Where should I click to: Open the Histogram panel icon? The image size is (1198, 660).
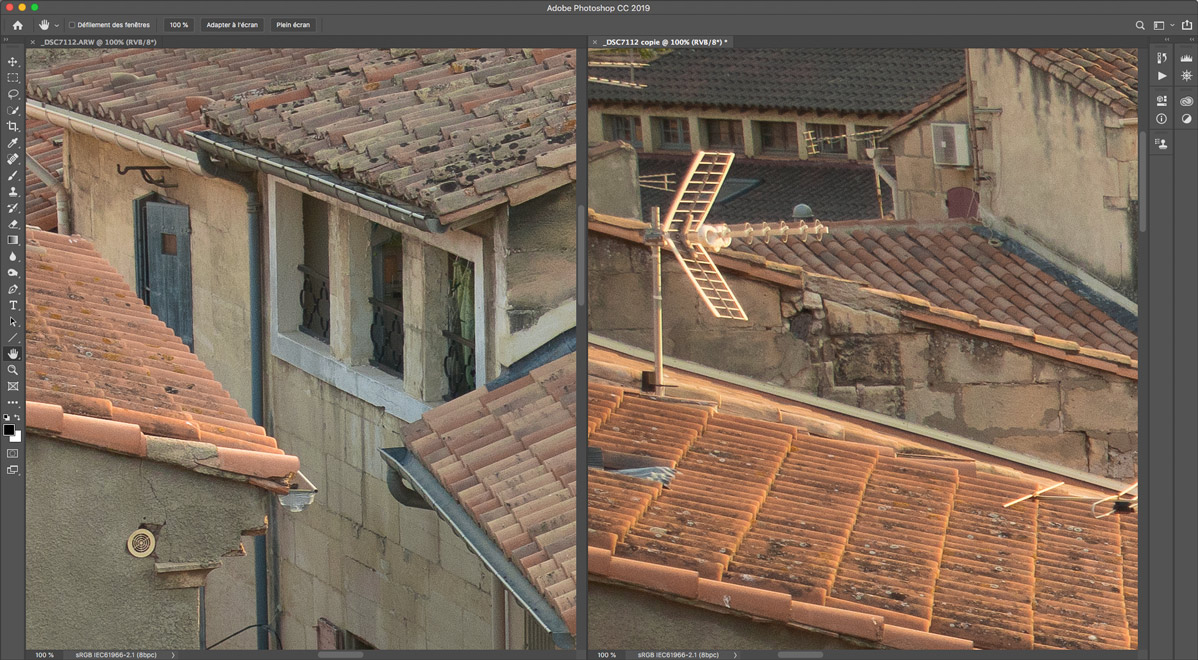click(x=1186, y=59)
